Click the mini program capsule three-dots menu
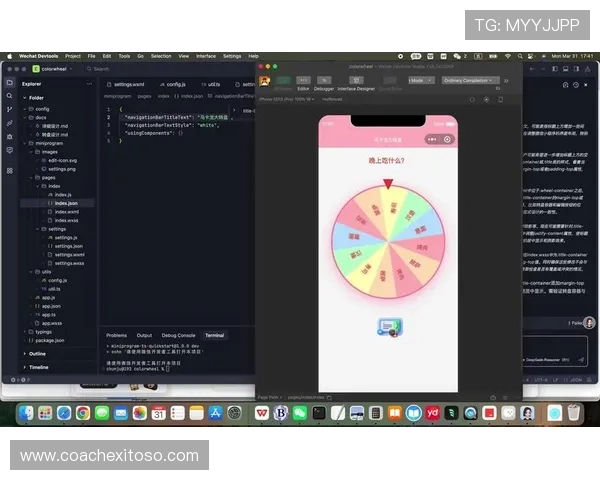The height and width of the screenshot is (480, 600). click(x=433, y=139)
